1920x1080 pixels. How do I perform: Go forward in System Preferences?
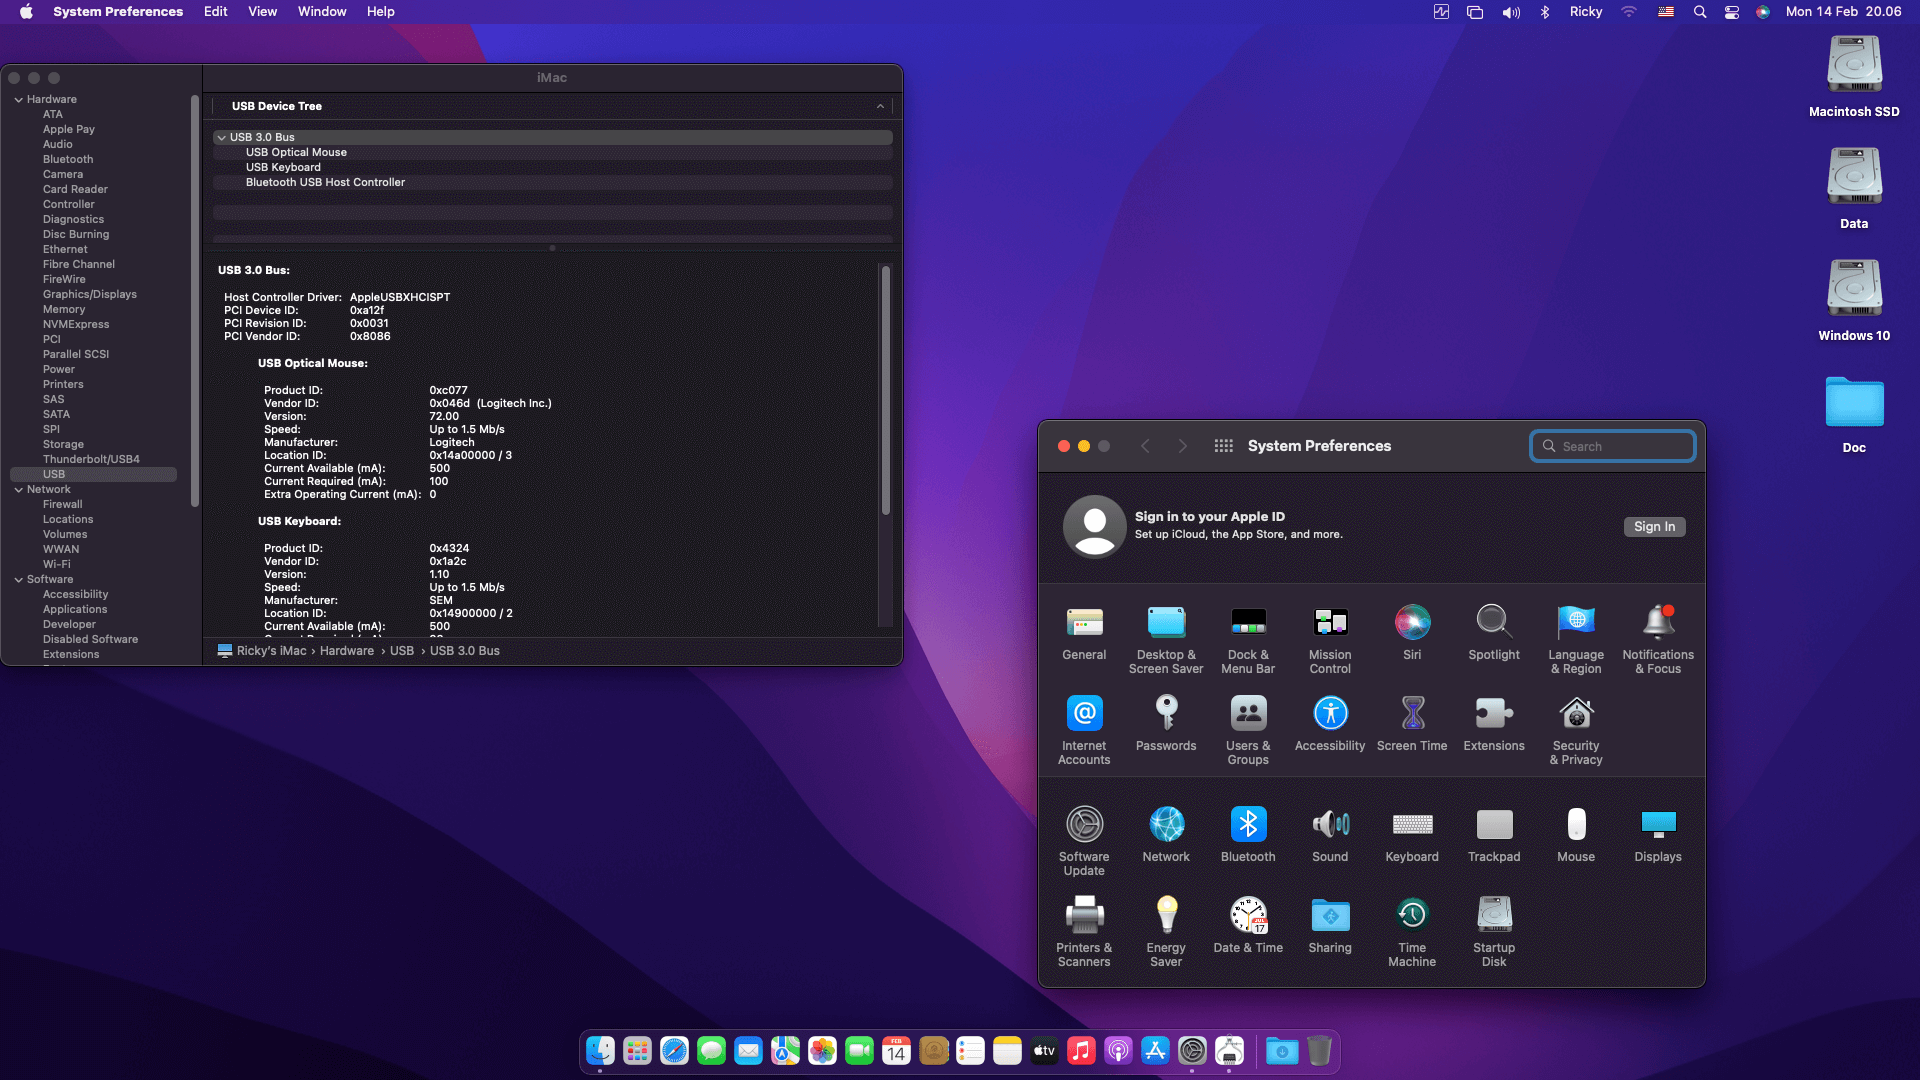coord(1182,446)
